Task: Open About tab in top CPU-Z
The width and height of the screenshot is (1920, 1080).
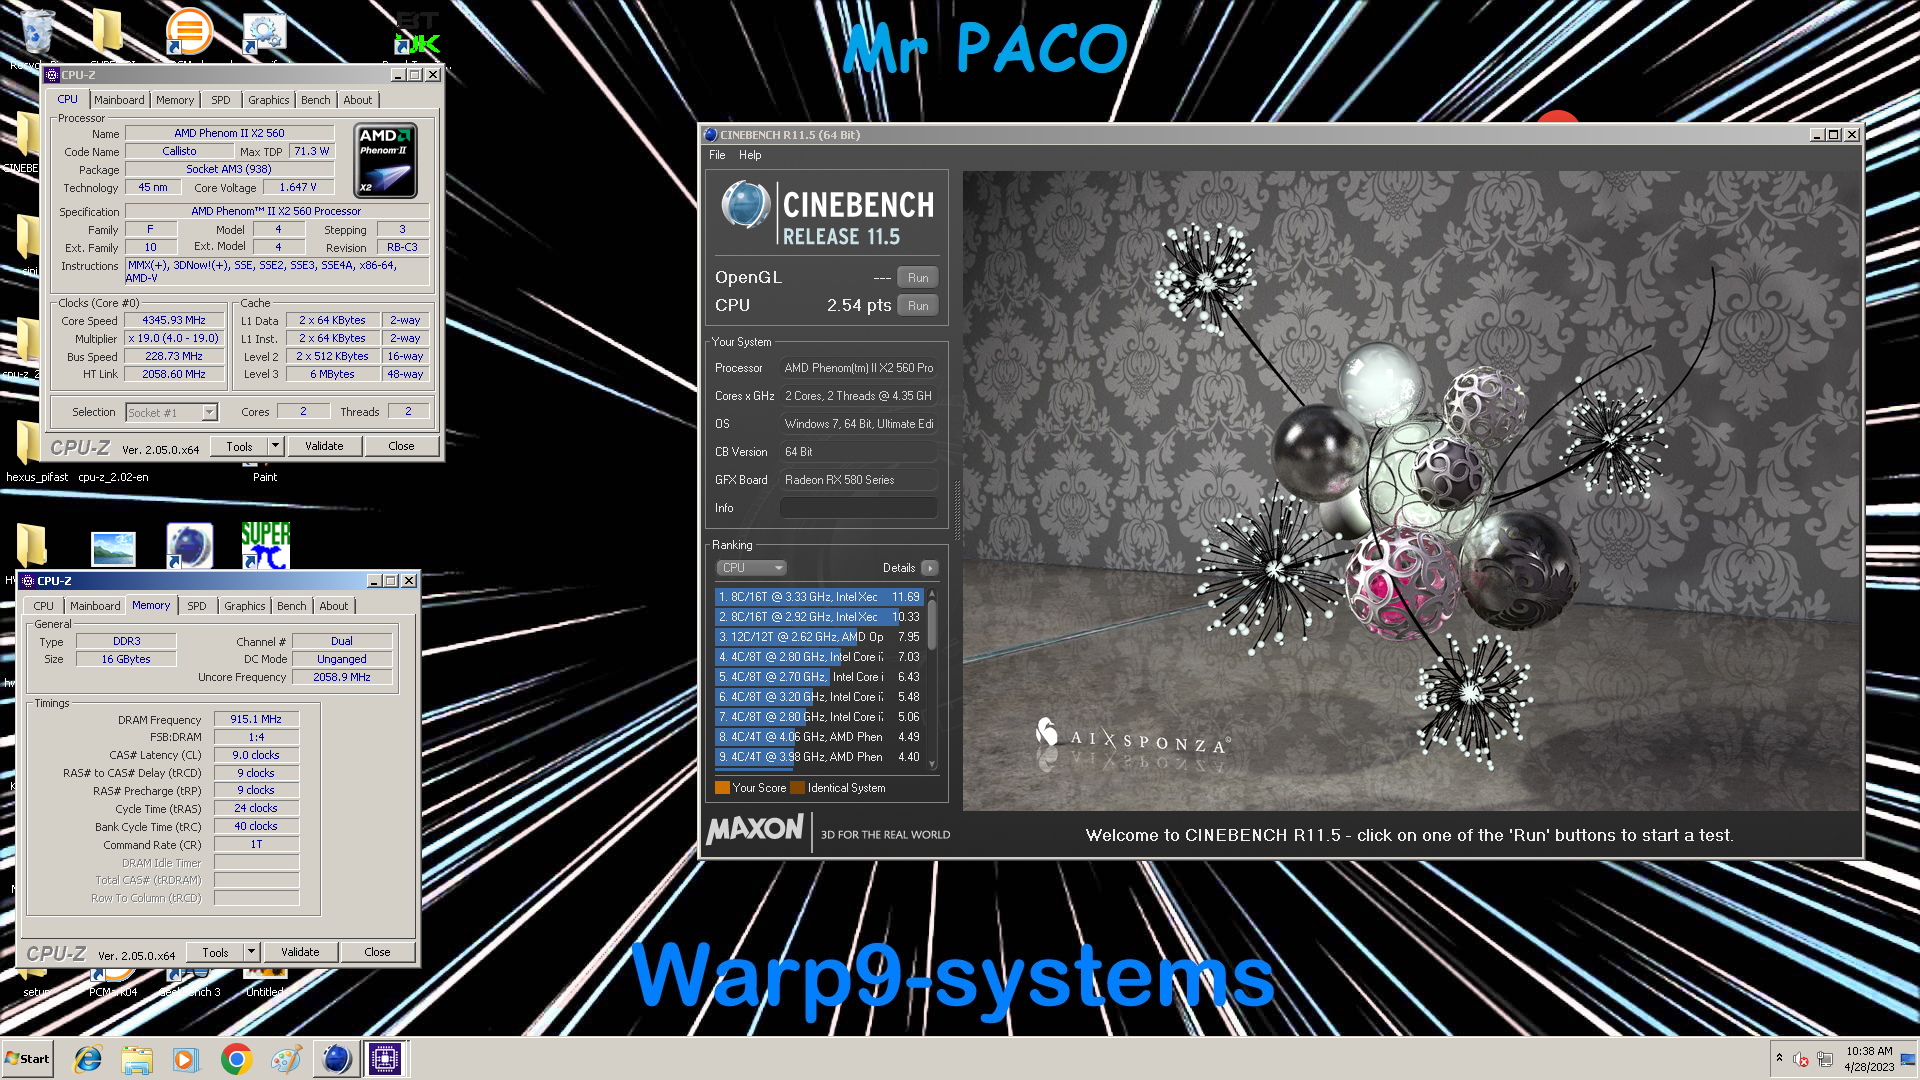Action: pyautogui.click(x=358, y=100)
